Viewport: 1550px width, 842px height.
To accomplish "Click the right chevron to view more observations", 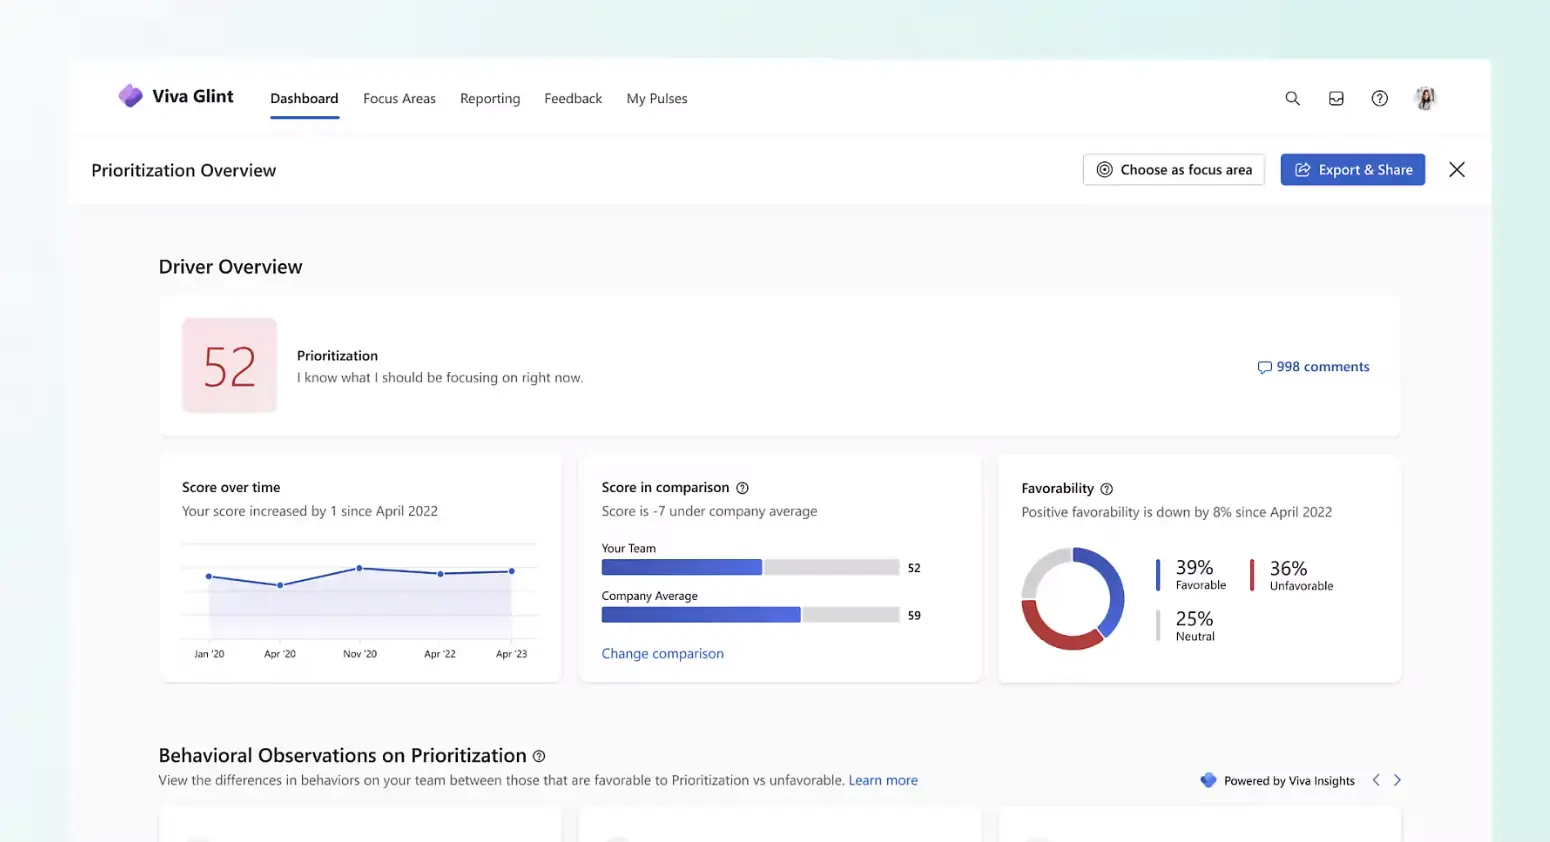I will pos(1397,779).
